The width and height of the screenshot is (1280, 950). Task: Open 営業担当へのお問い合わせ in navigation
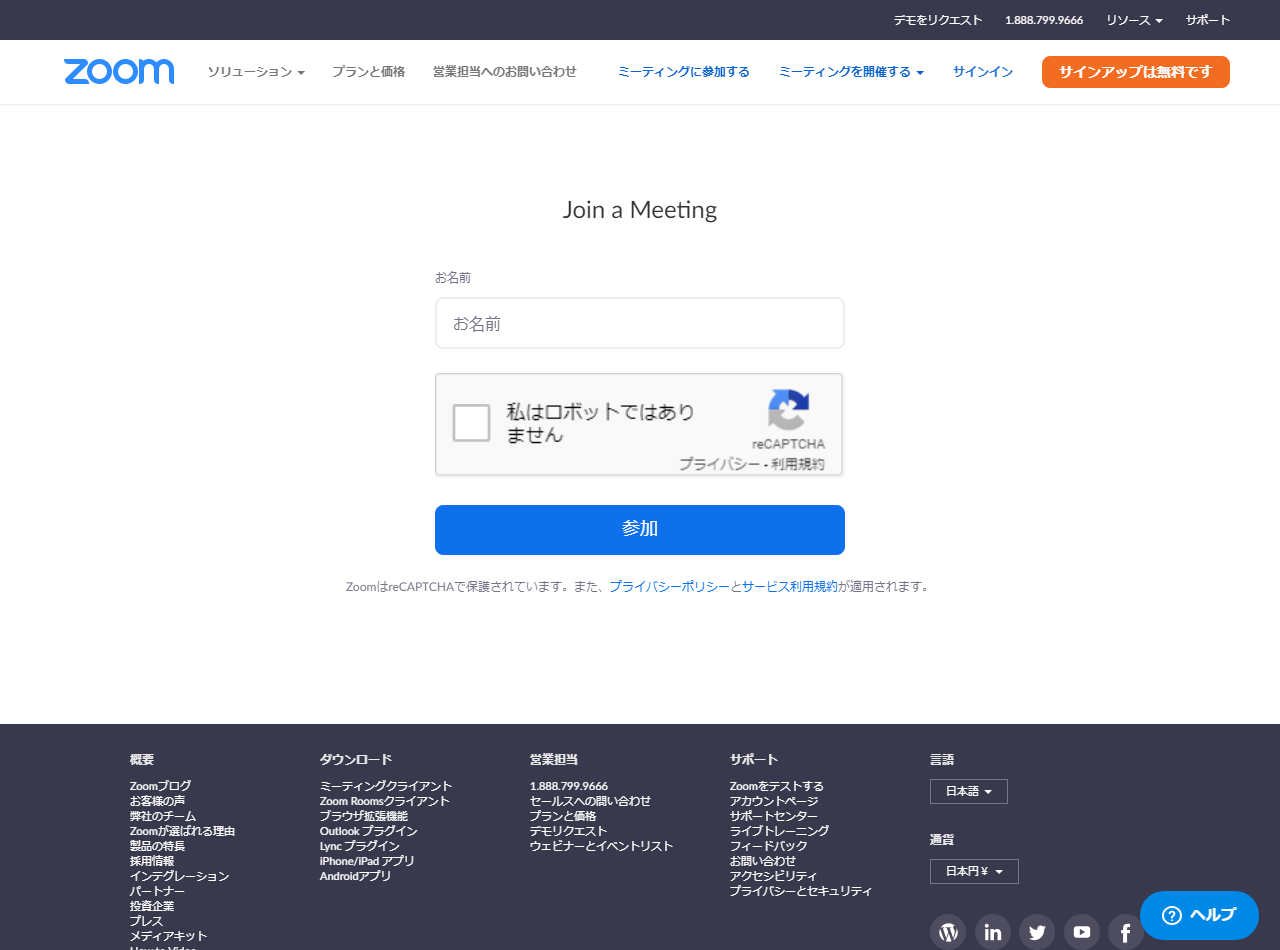(505, 72)
